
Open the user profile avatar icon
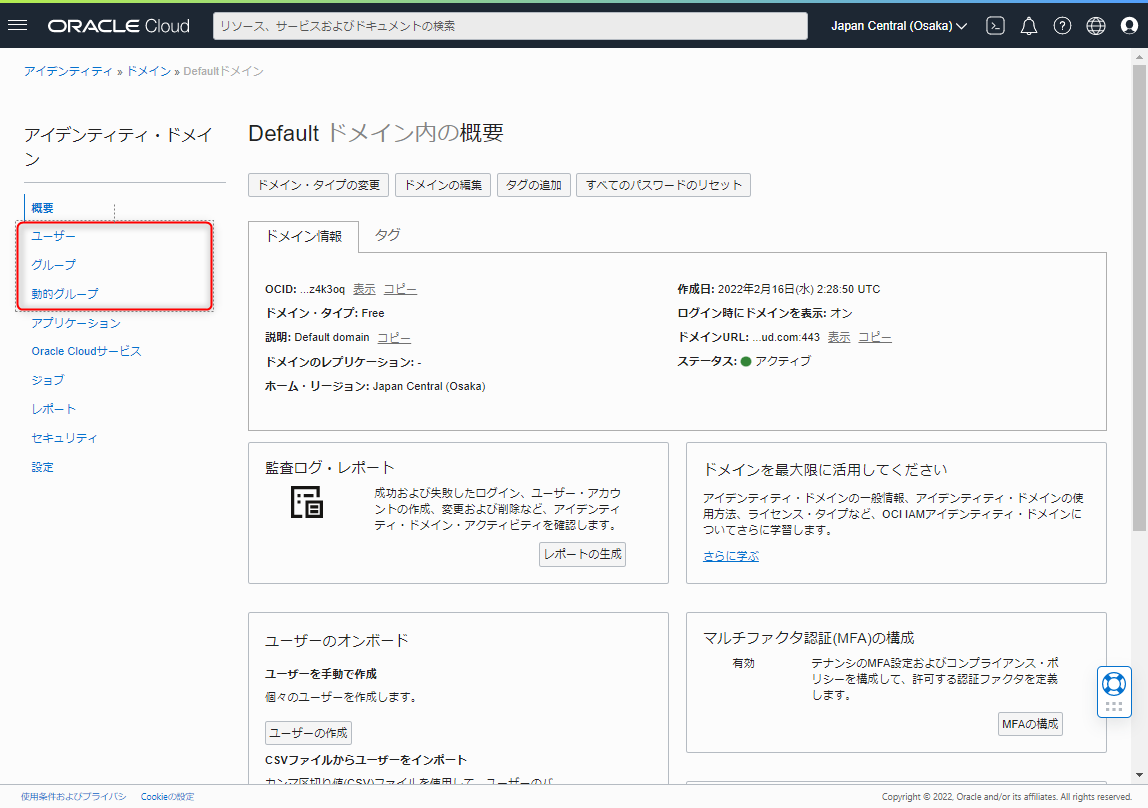[x=1129, y=26]
